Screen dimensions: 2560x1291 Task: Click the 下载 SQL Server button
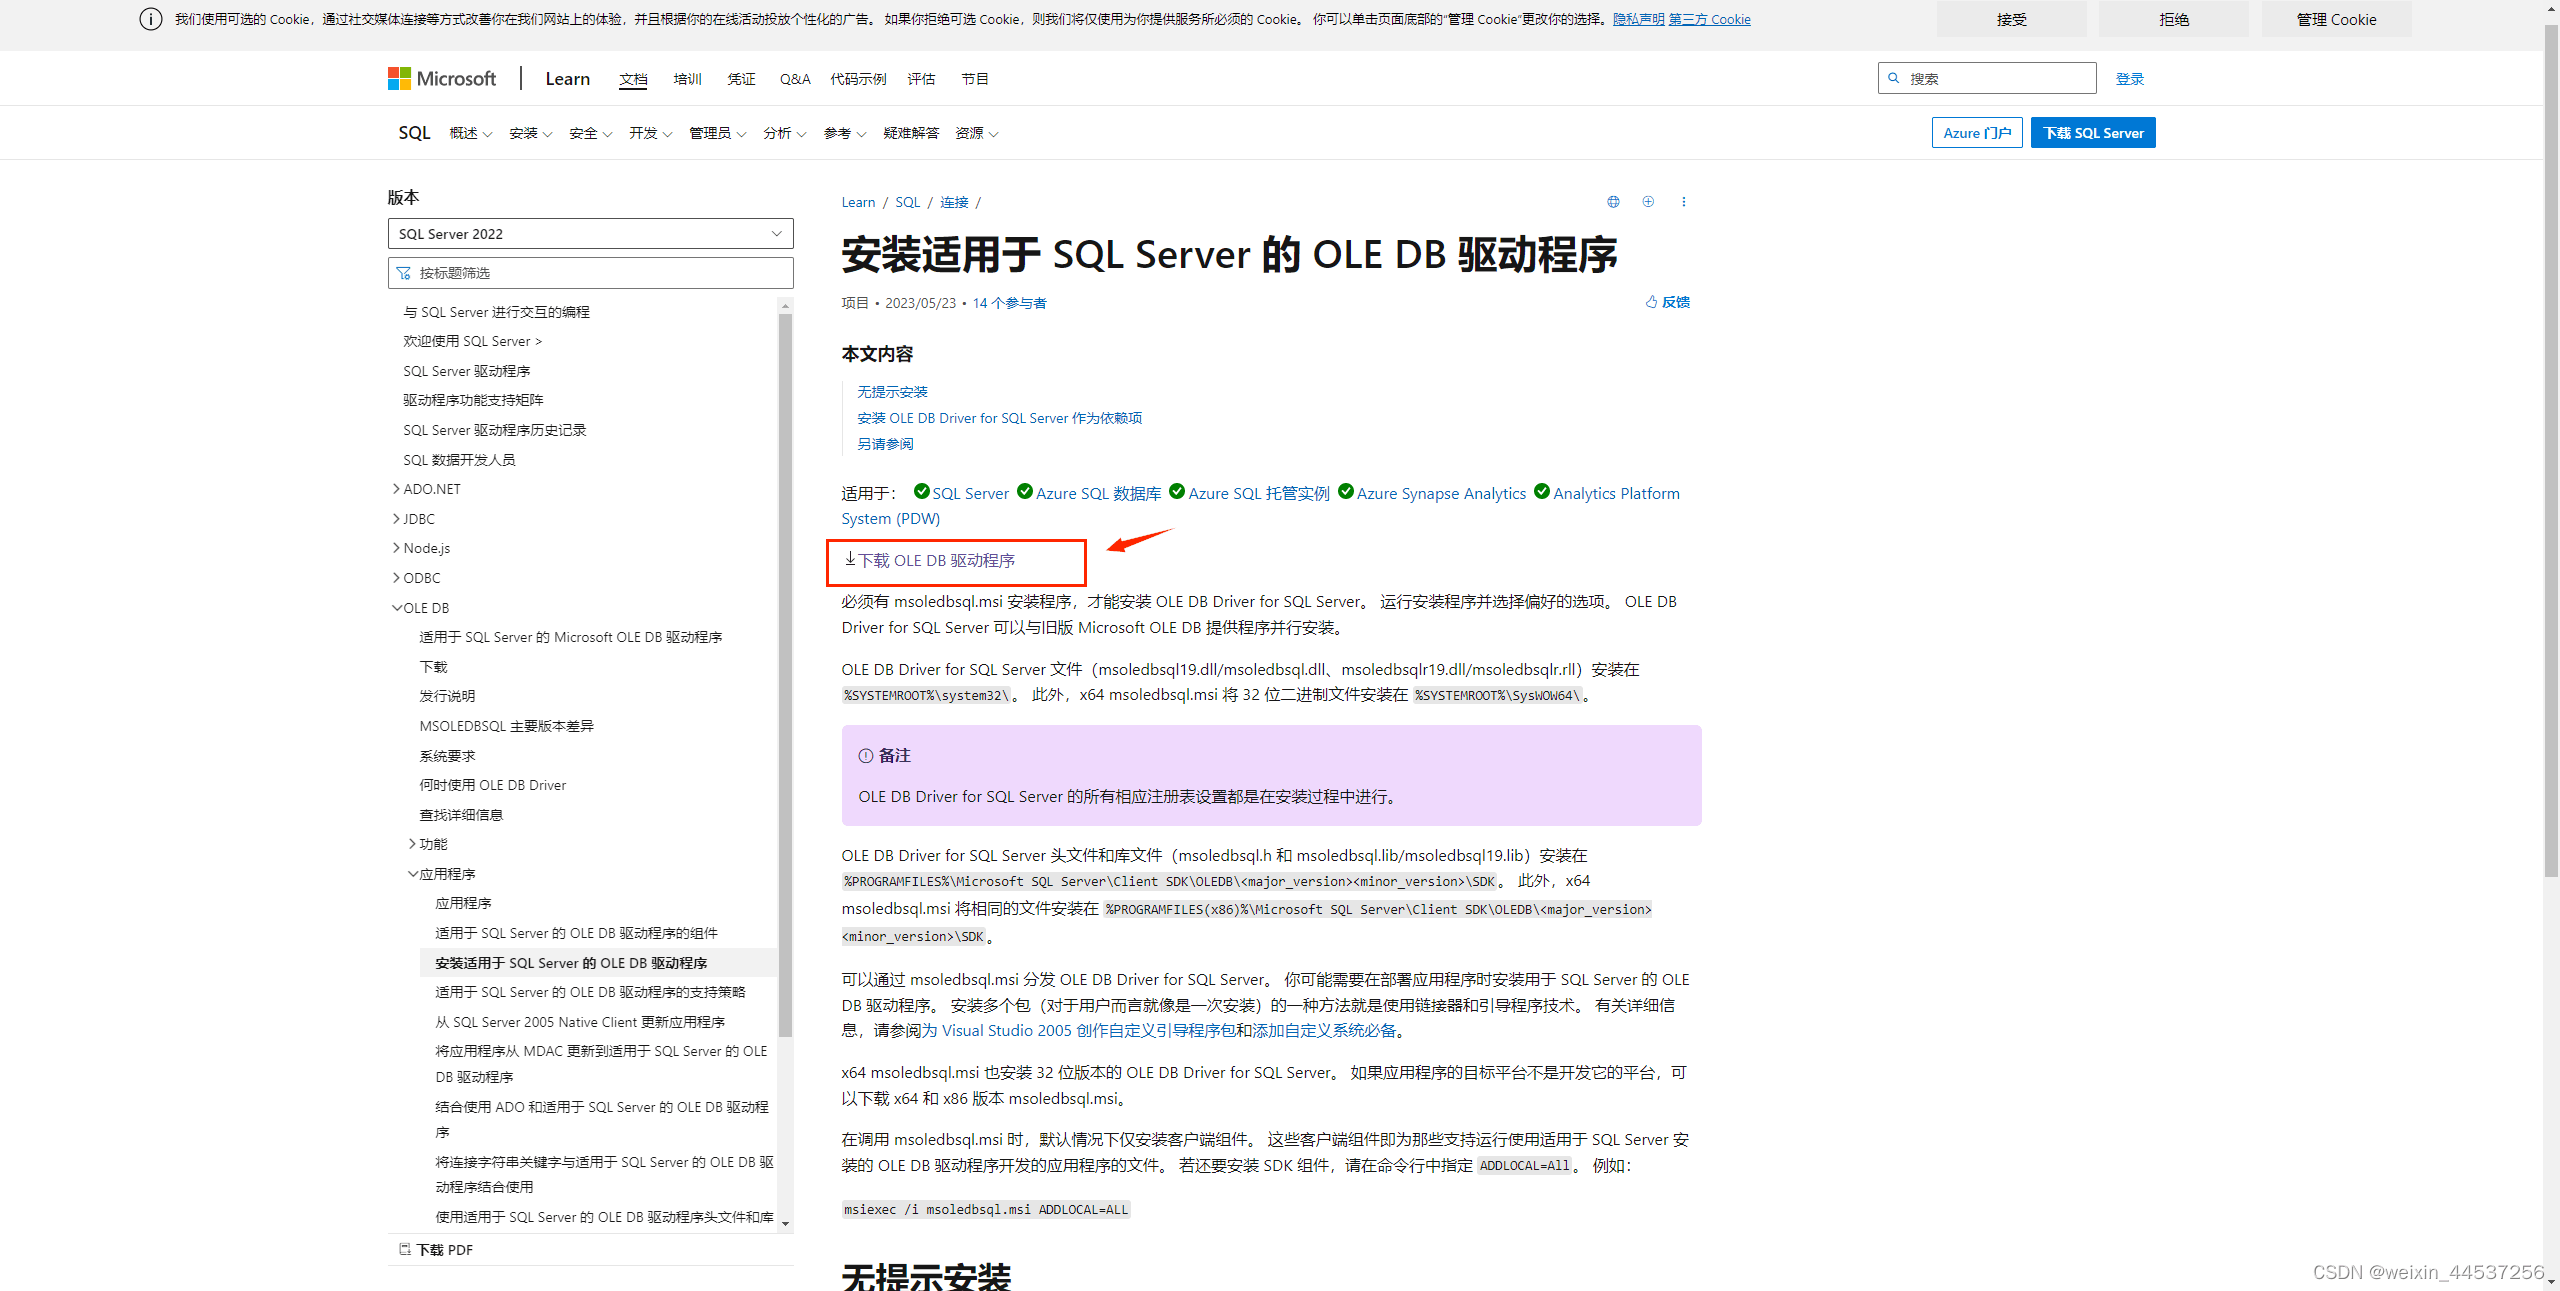click(2092, 133)
